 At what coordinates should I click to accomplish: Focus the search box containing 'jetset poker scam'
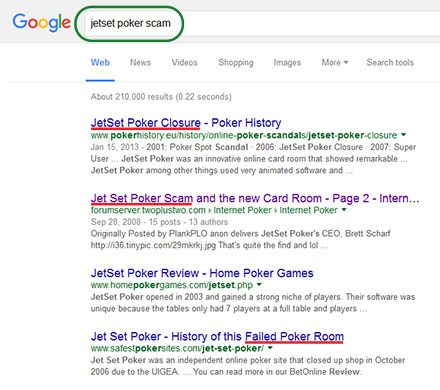coord(262,23)
